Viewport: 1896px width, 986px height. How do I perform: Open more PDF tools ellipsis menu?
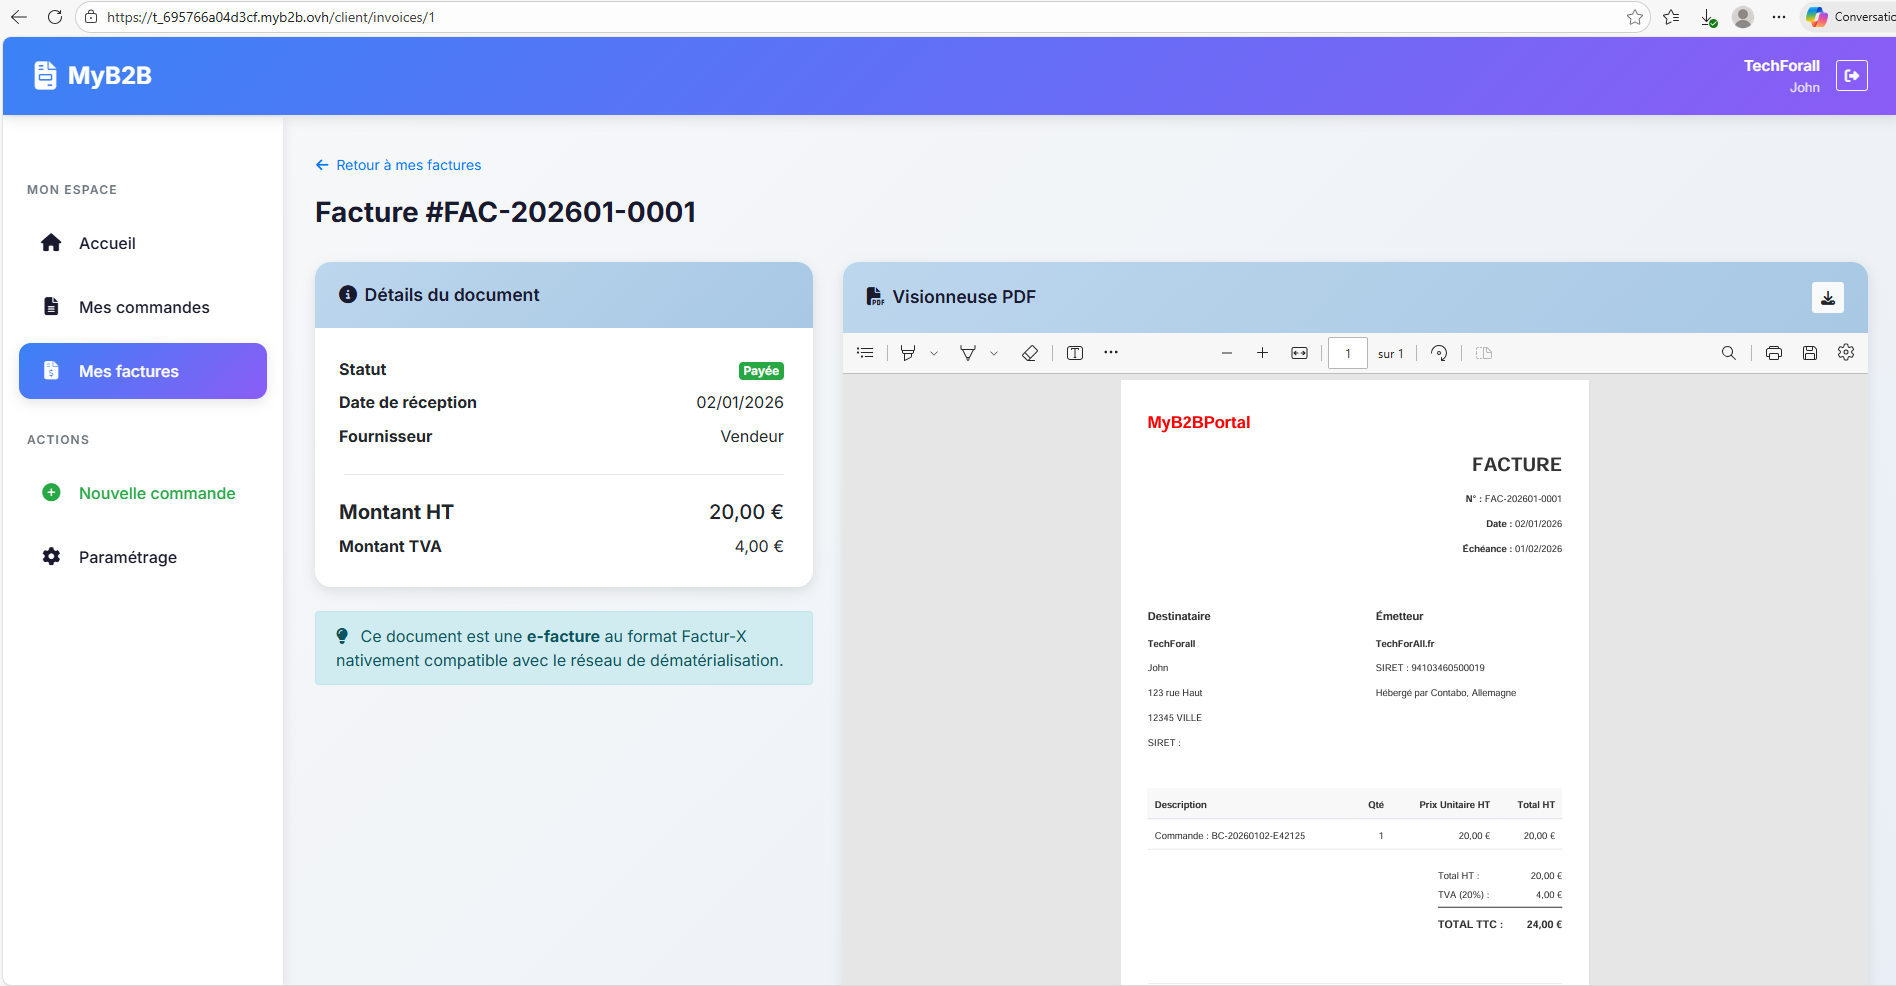click(x=1111, y=353)
